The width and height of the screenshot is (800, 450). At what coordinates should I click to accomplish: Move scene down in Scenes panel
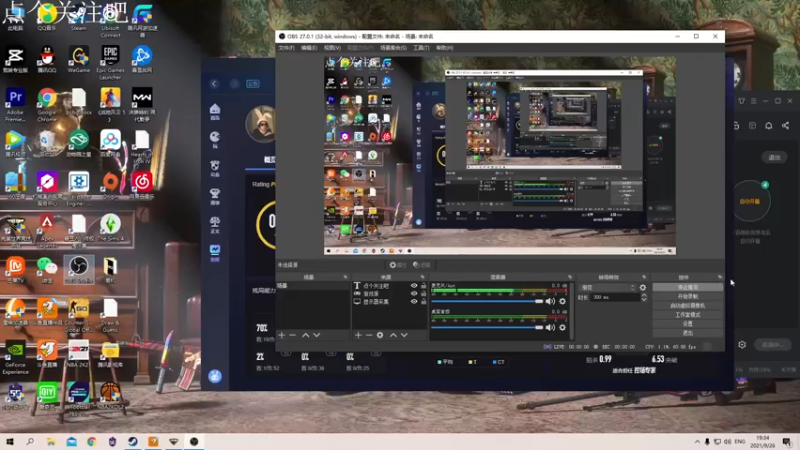(x=316, y=335)
